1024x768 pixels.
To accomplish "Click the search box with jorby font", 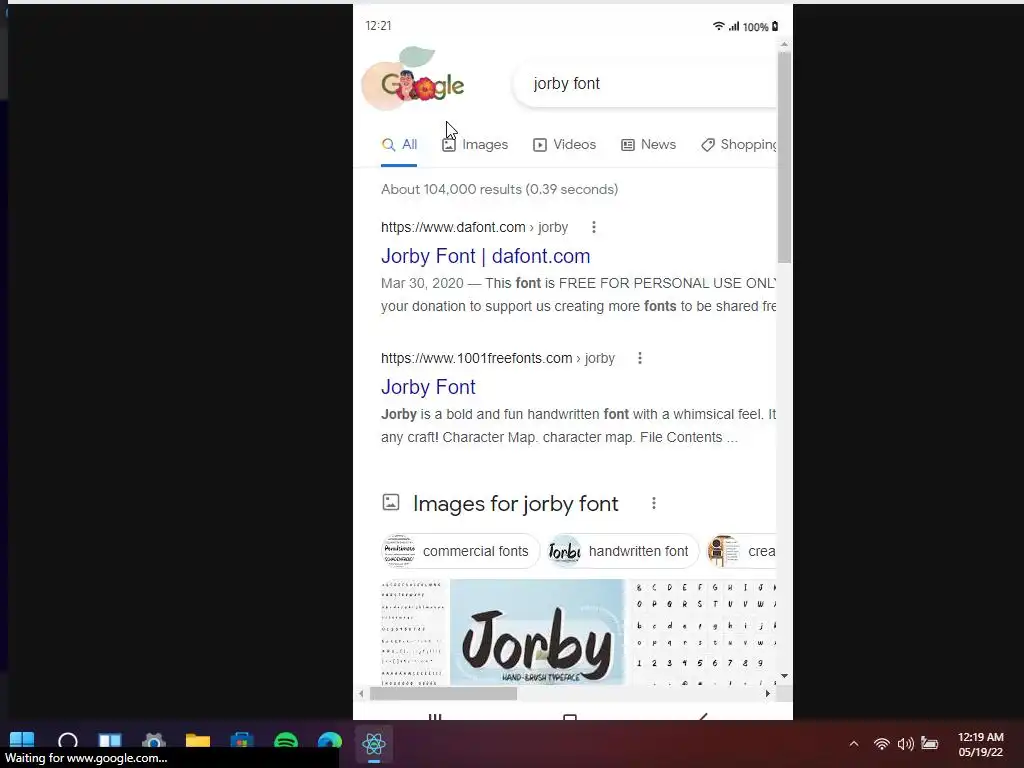I will click(645, 84).
